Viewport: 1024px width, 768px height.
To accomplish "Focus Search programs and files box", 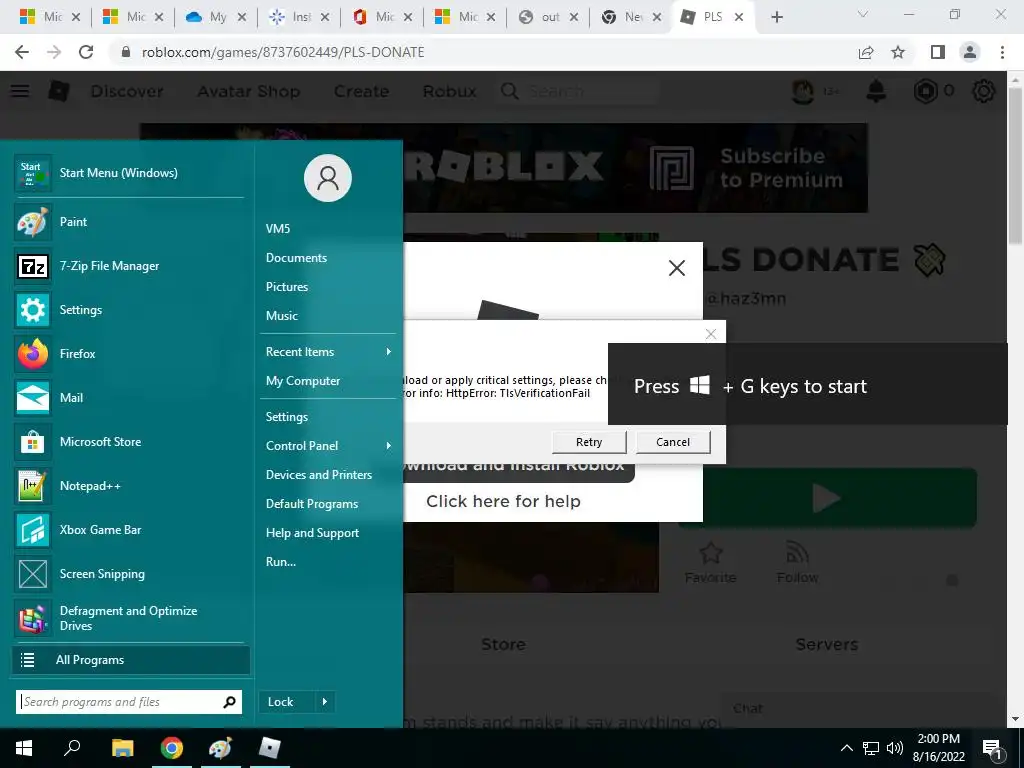I will coord(129,702).
